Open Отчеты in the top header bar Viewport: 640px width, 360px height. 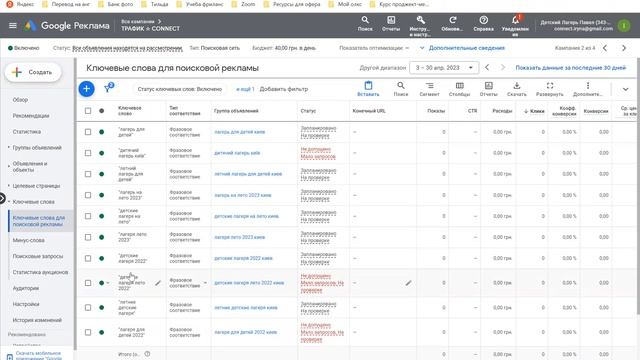pyautogui.click(x=391, y=23)
